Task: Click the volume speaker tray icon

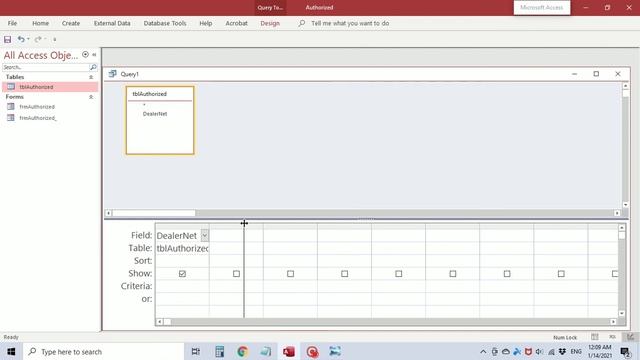Action: click(x=539, y=351)
